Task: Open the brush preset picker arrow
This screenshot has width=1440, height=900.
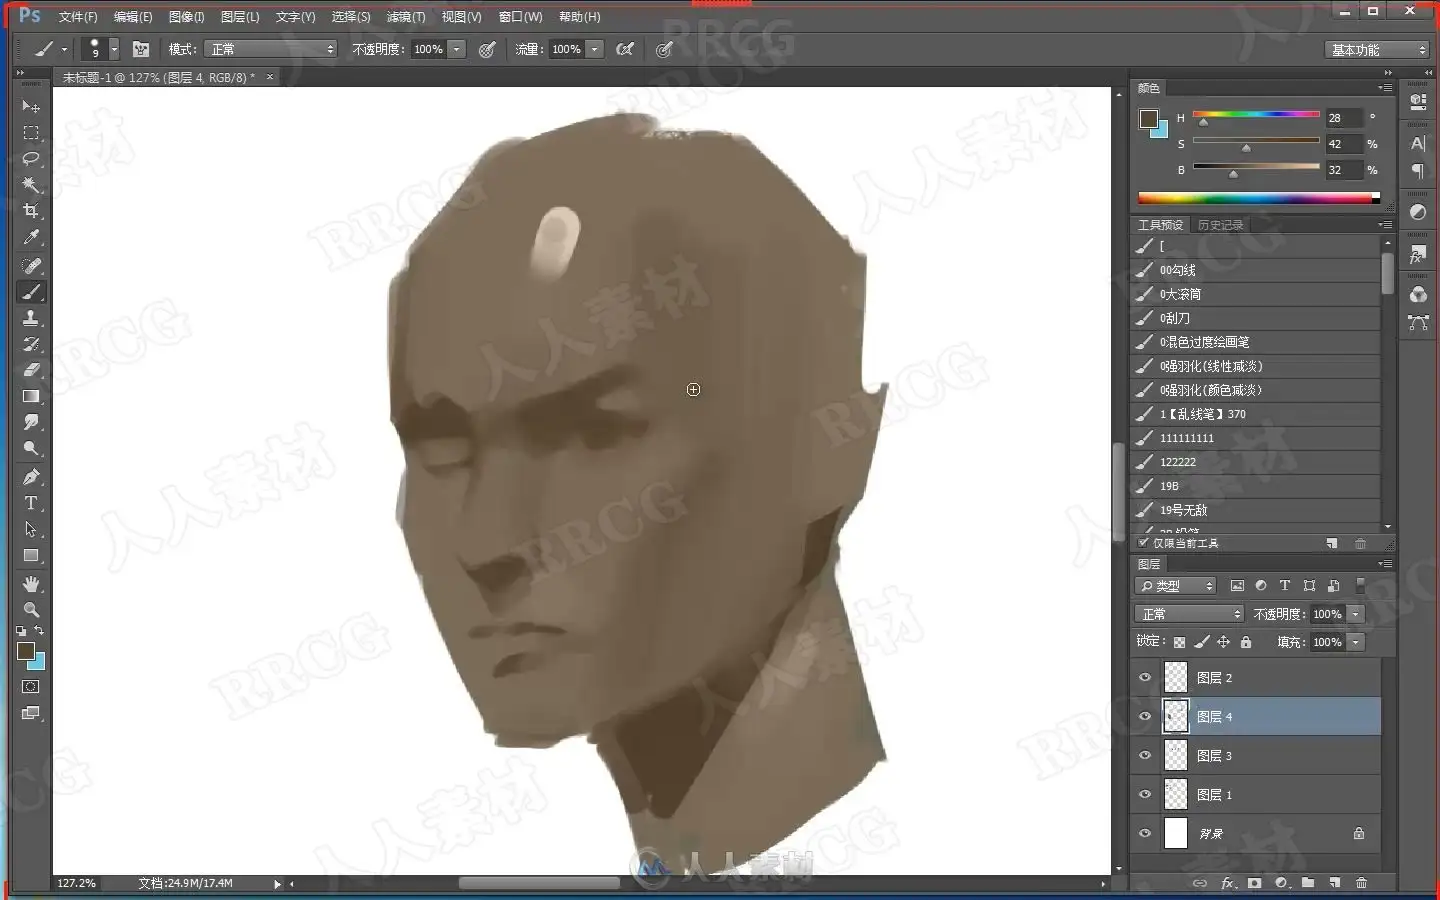Action: click(114, 49)
